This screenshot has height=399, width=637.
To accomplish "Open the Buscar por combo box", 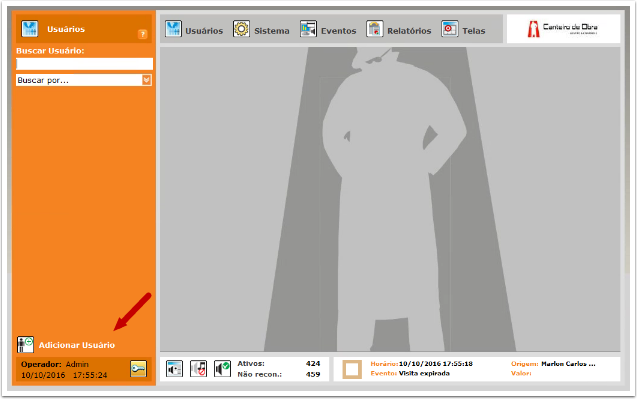I will pos(84,80).
